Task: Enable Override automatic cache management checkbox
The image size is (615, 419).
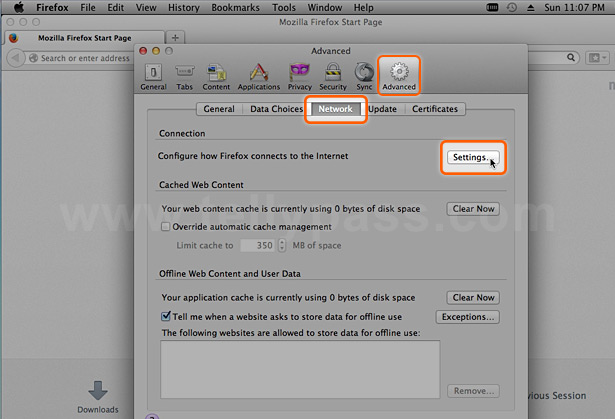Action: tap(166, 227)
